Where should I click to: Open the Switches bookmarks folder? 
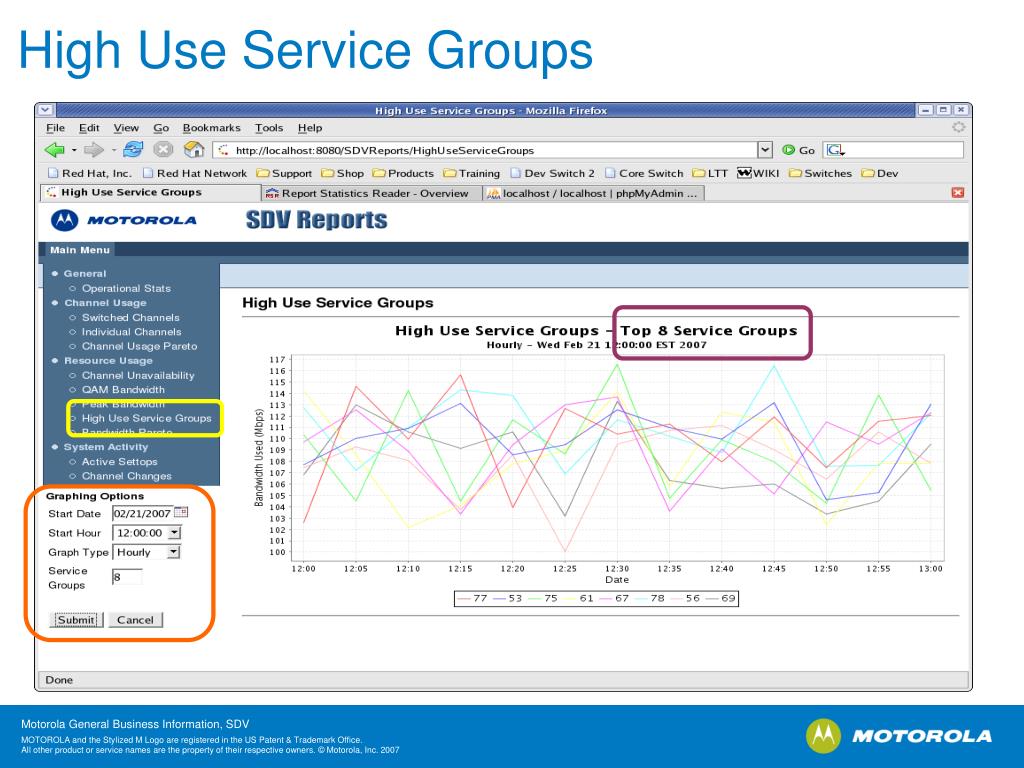click(820, 173)
